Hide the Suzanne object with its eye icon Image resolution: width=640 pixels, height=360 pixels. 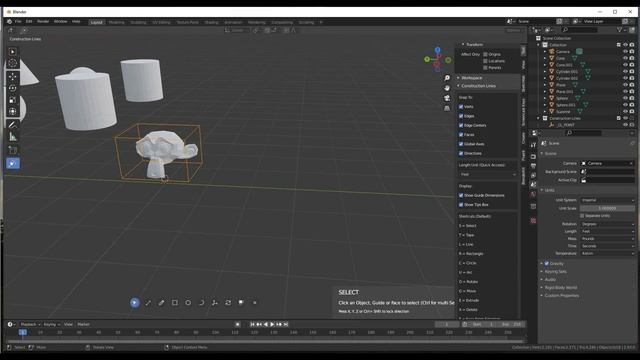click(625, 111)
